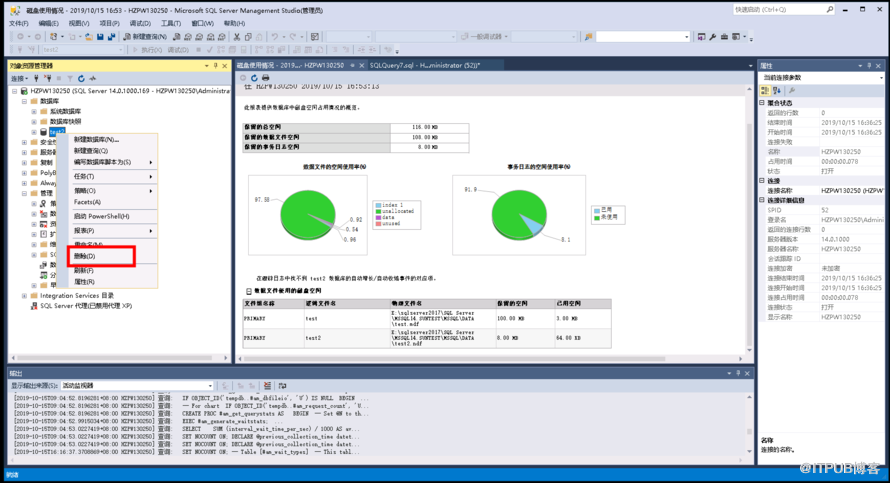This screenshot has height=483, width=890.
Task: Collapse the 聚合状态 group in Properties
Action: [762, 103]
